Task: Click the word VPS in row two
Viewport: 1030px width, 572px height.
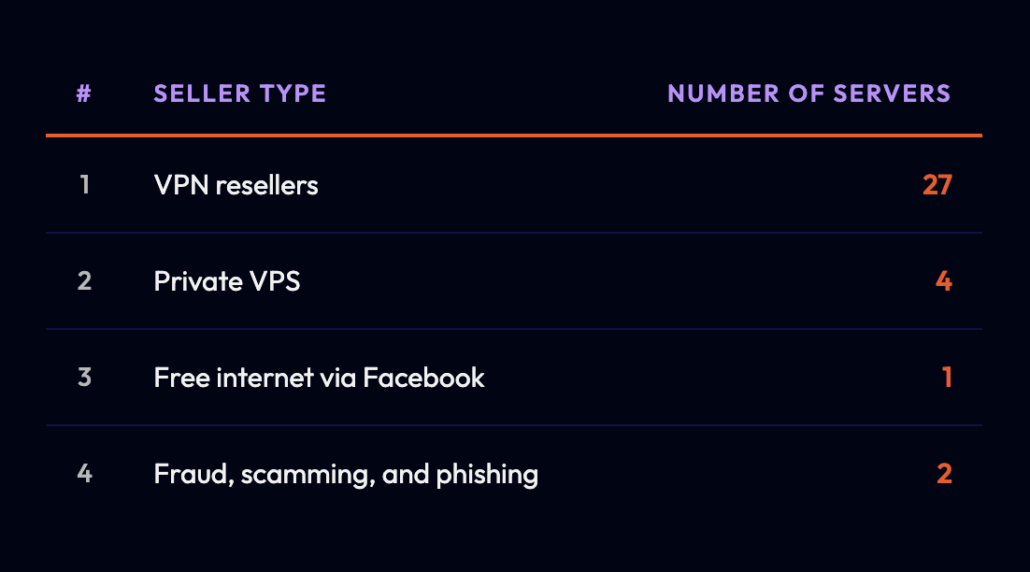Action: click(275, 281)
